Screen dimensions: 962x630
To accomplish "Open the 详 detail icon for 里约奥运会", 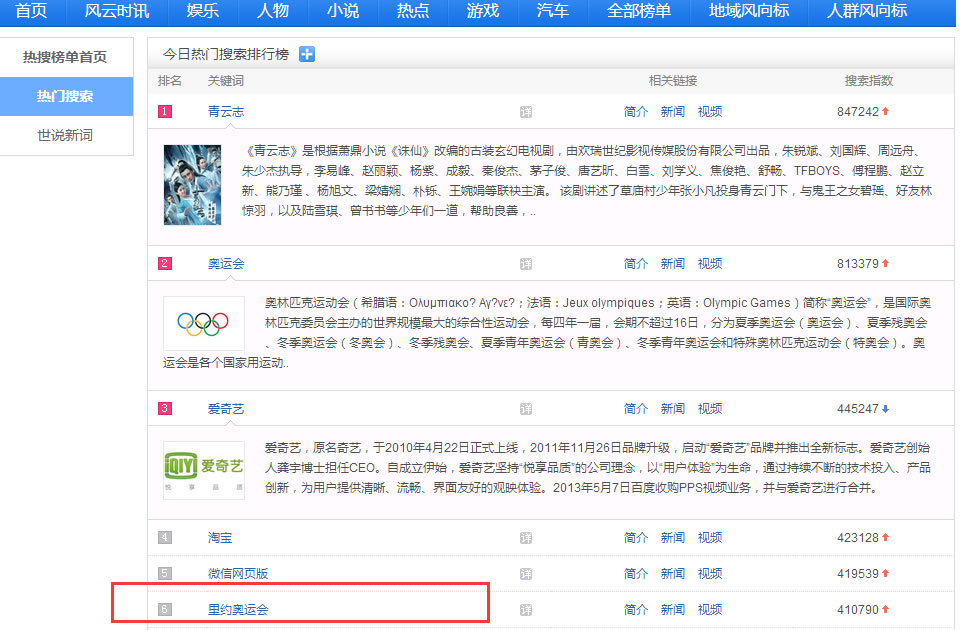I will 526,610.
